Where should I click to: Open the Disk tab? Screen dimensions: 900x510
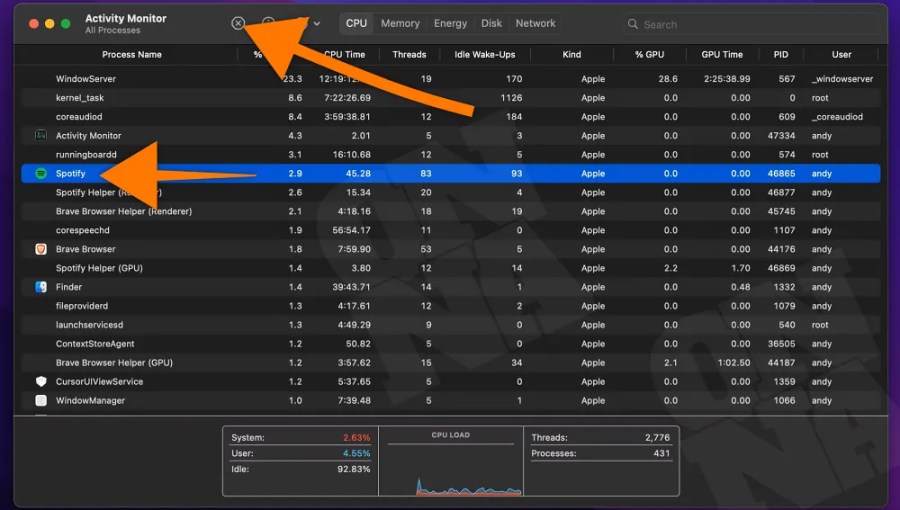tap(491, 23)
